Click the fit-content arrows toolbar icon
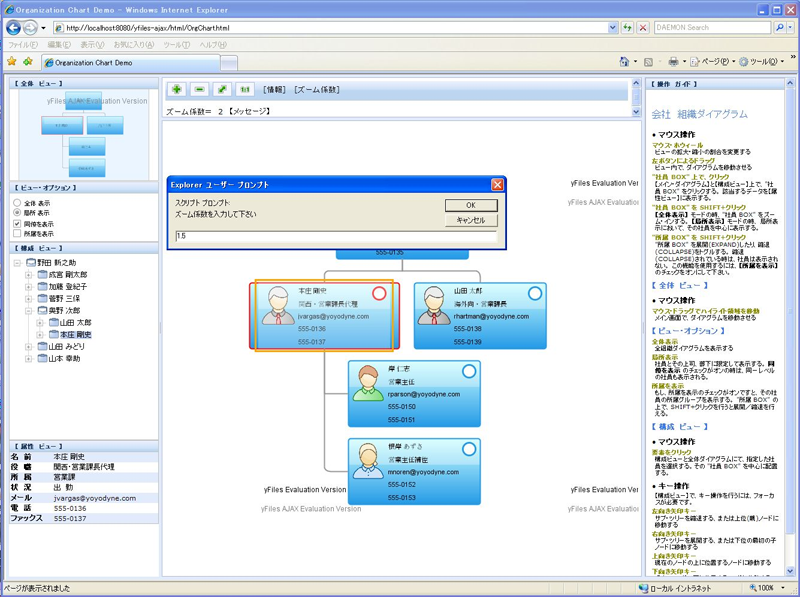The image size is (800, 597). tap(222, 89)
